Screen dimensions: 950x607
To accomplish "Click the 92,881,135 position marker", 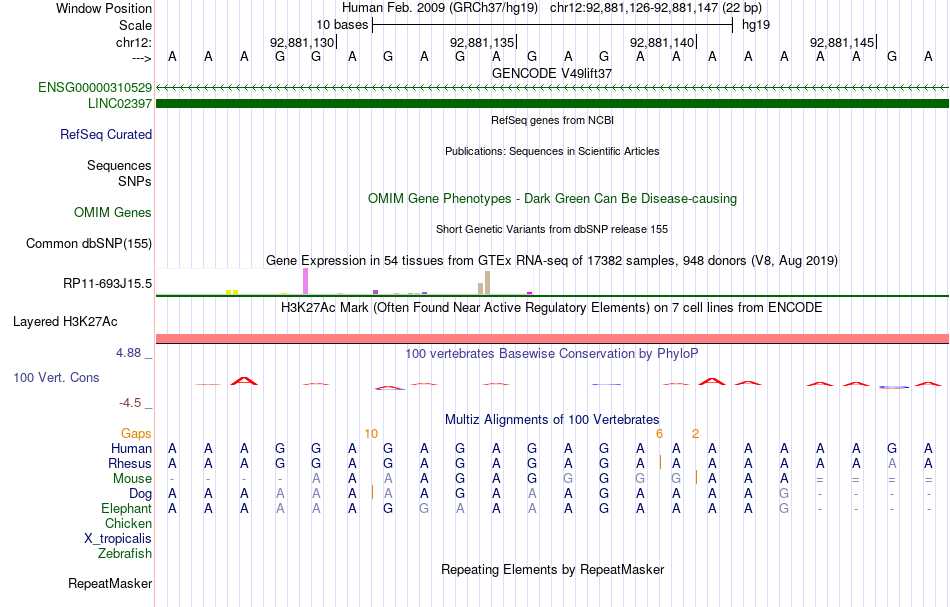I will pyautogui.click(x=482, y=42).
